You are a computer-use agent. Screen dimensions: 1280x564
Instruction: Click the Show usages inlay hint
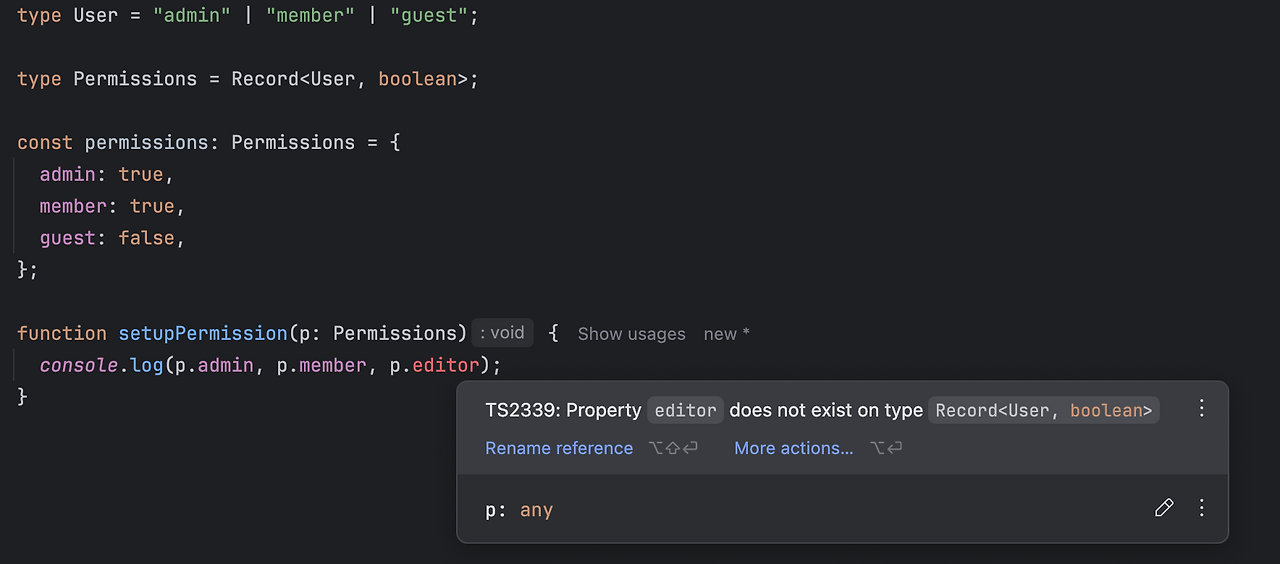pos(632,334)
